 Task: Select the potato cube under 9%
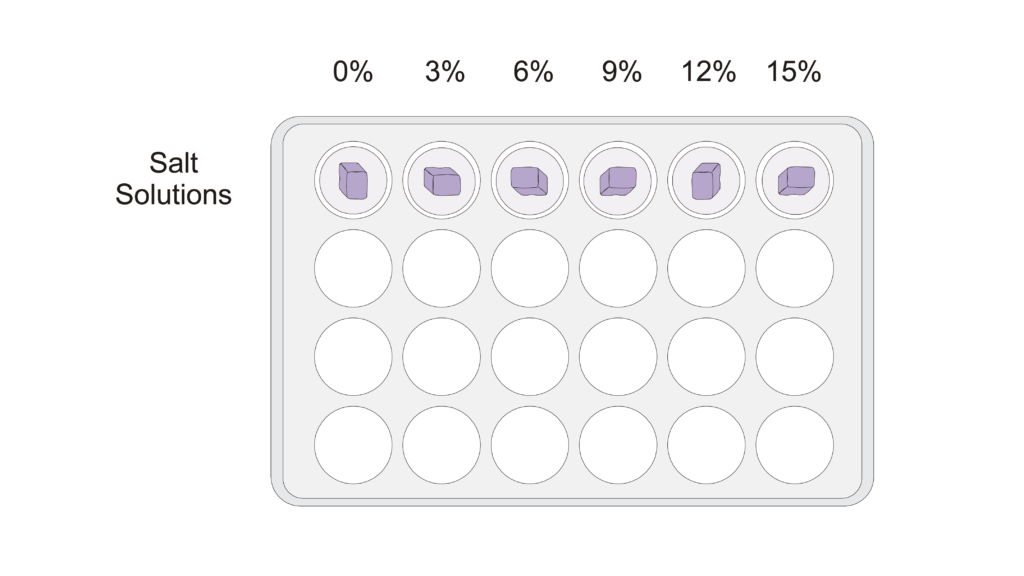tap(618, 181)
